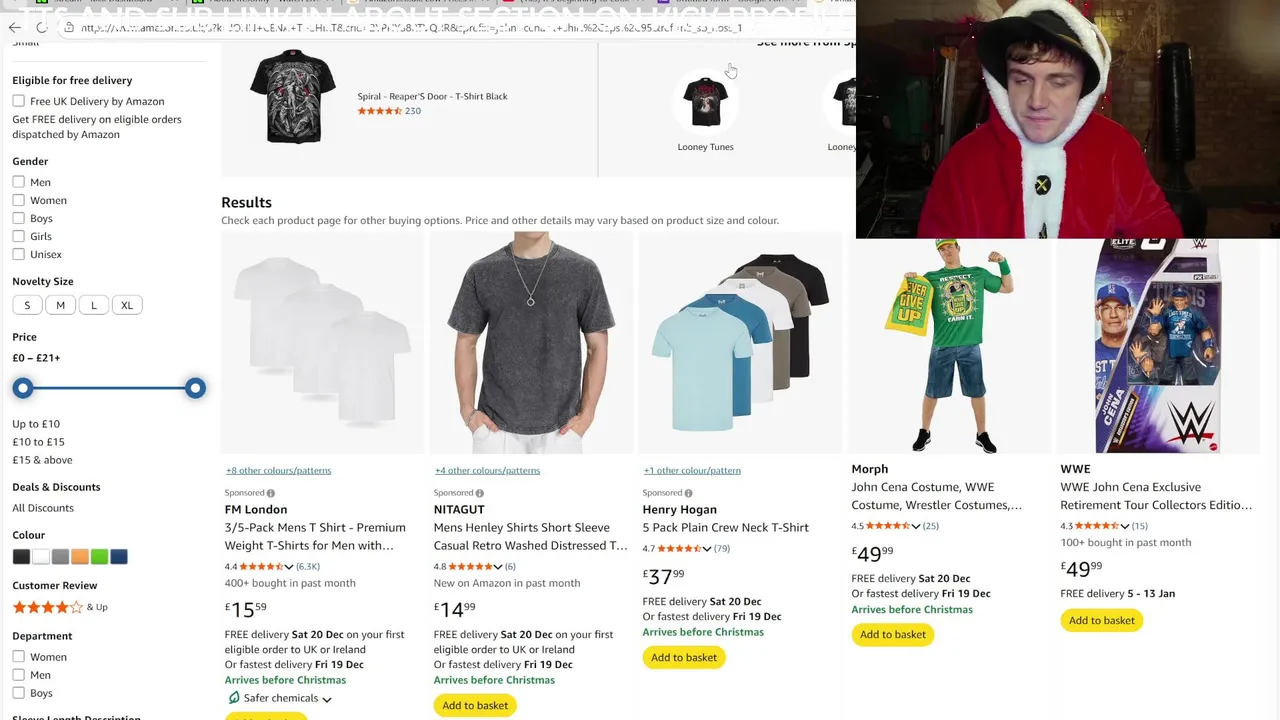
Task: Add the Morph John Cena Costume to basket
Action: point(893,634)
